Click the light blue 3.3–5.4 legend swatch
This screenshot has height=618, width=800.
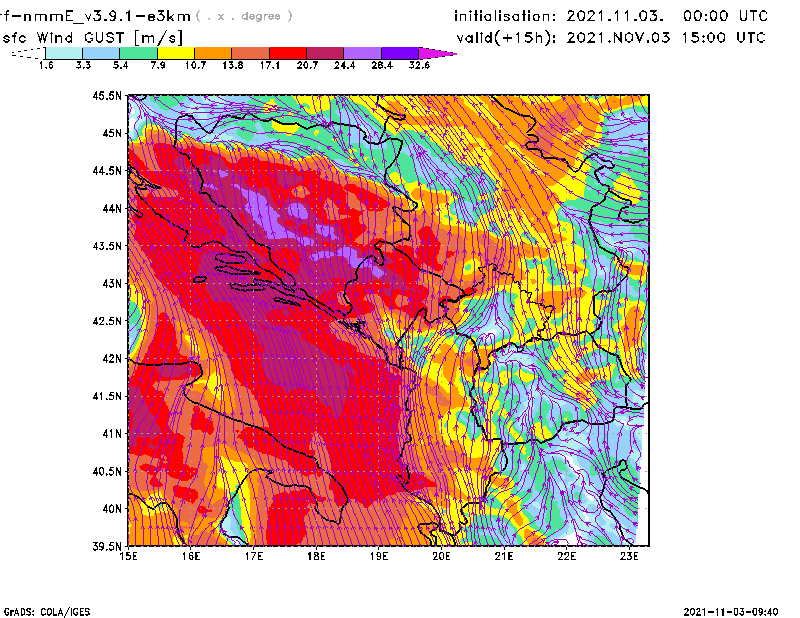pos(101,53)
